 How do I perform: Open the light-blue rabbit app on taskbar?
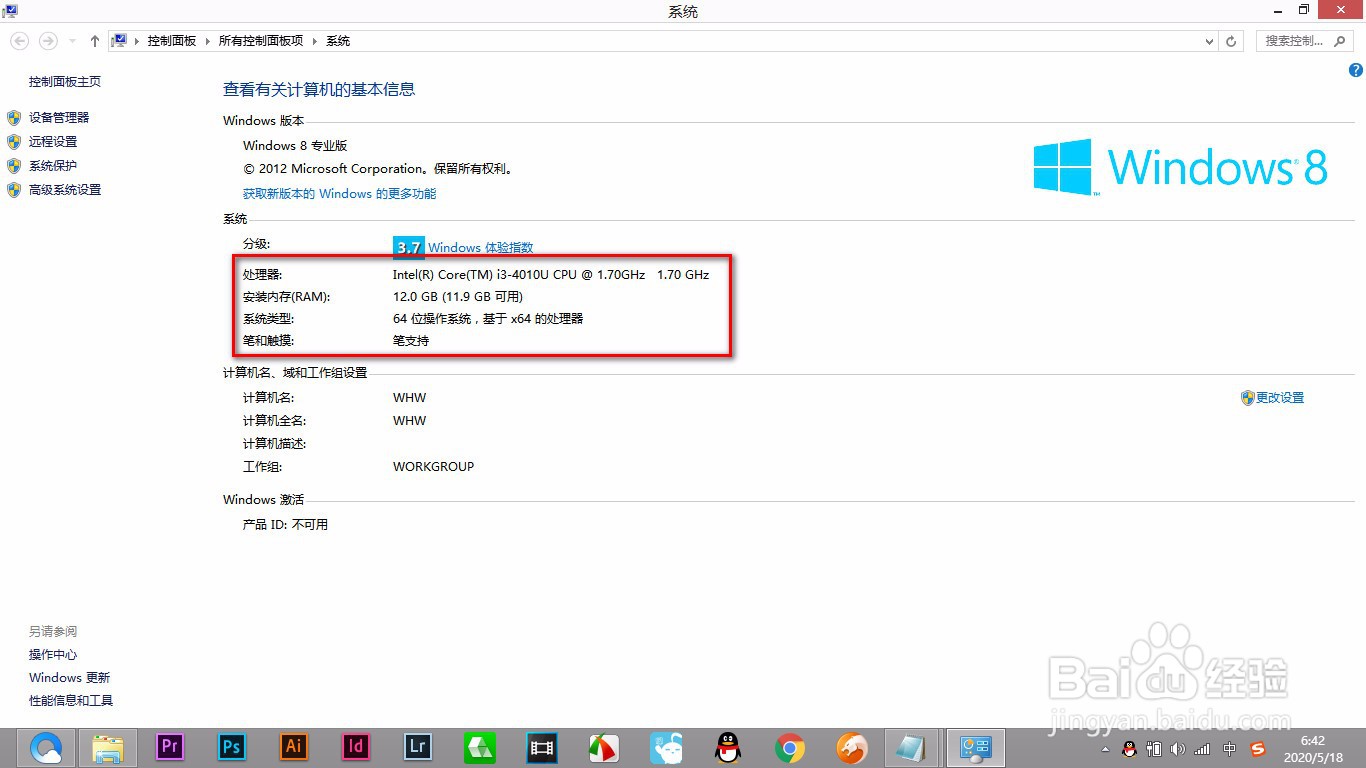666,747
